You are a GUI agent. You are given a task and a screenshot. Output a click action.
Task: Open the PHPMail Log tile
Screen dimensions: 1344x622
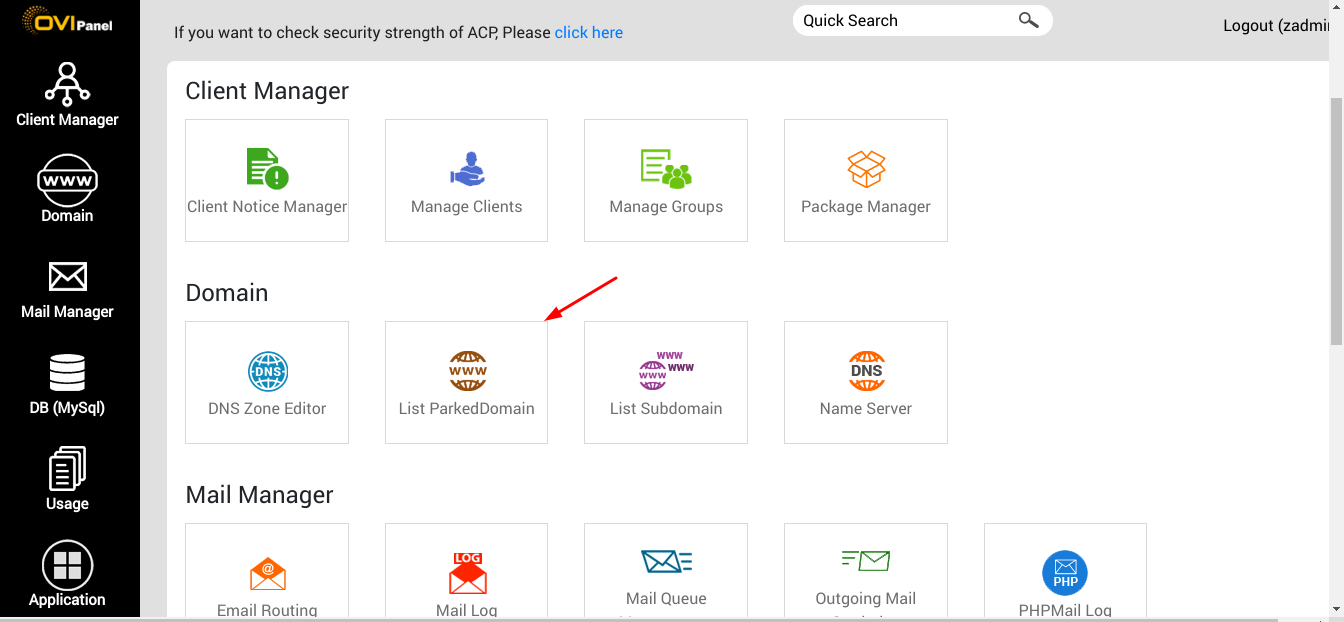coord(1065,572)
